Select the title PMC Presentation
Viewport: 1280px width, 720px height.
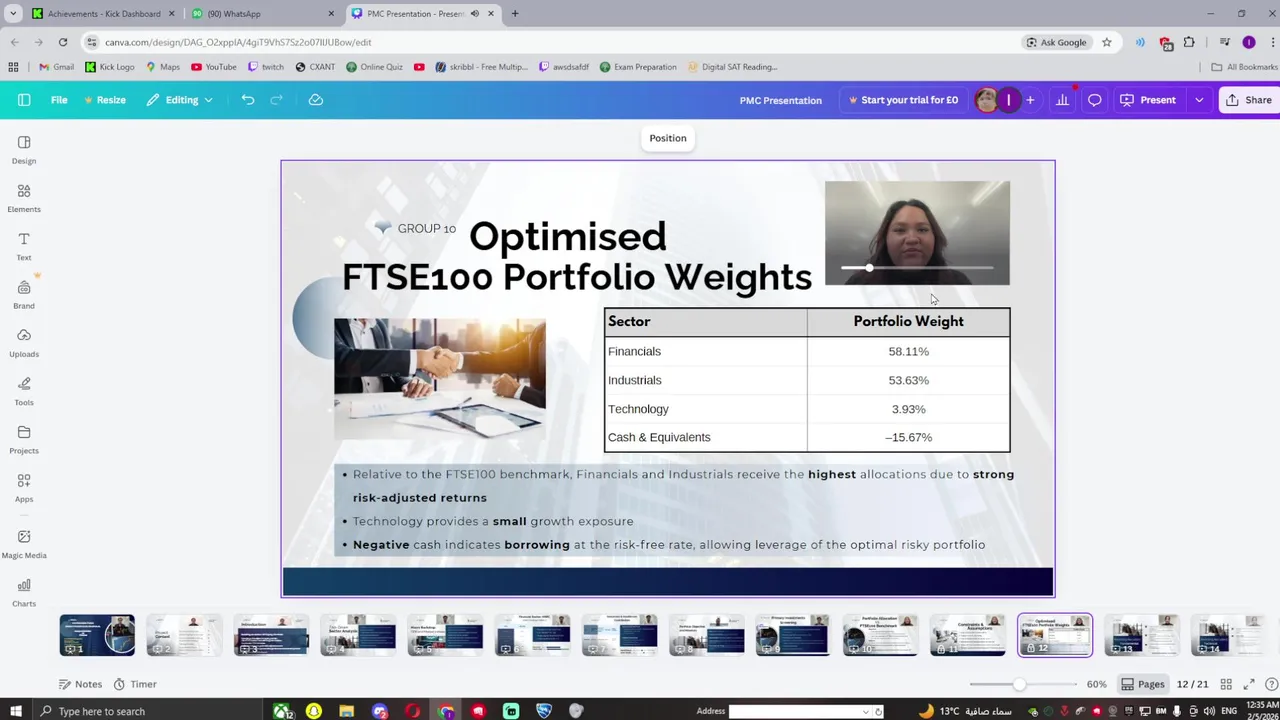(780, 100)
